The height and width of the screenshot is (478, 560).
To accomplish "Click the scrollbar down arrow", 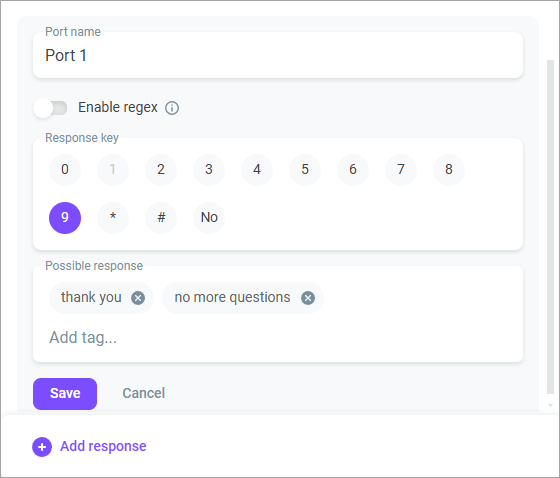I will pos(550,405).
